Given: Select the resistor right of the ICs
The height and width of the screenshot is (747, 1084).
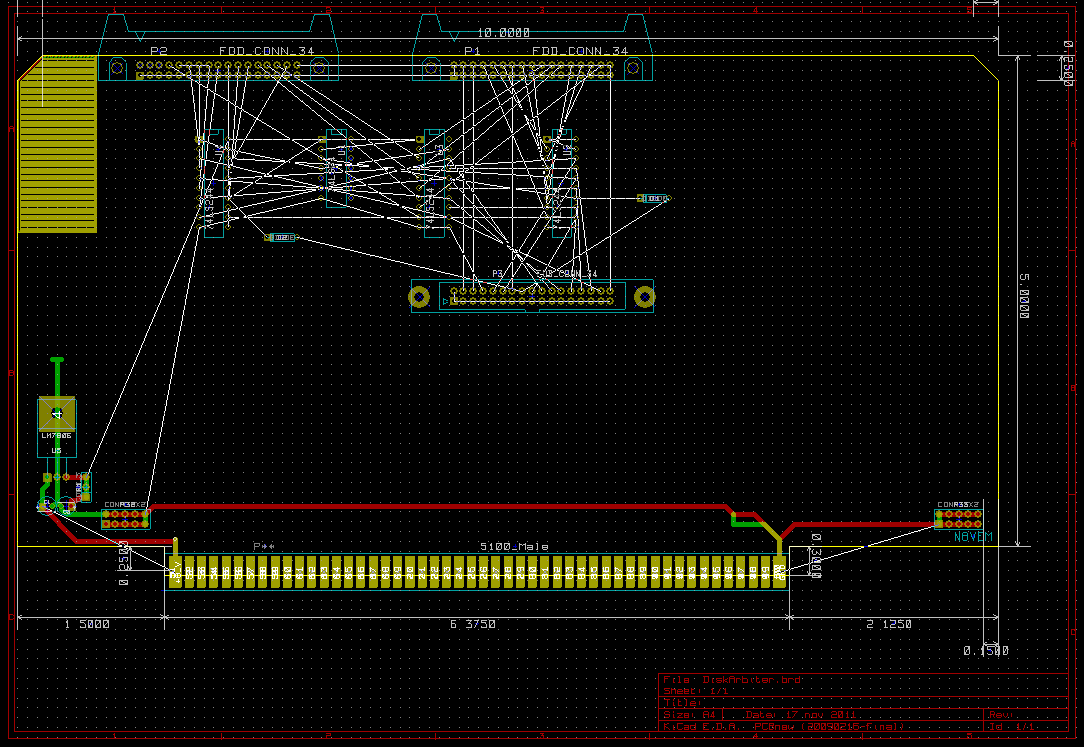Looking at the screenshot, I should 654,199.
